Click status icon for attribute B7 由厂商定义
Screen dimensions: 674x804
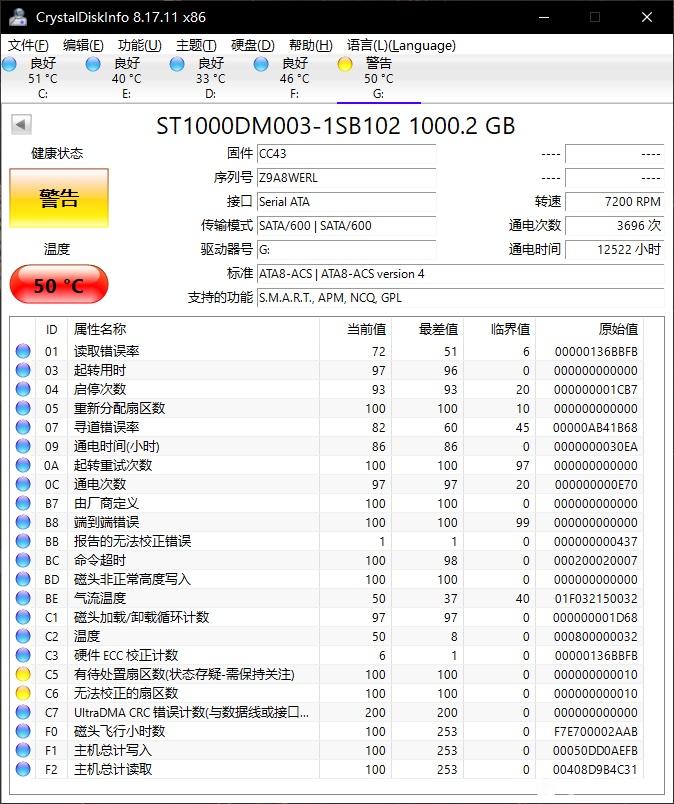(x=23, y=503)
